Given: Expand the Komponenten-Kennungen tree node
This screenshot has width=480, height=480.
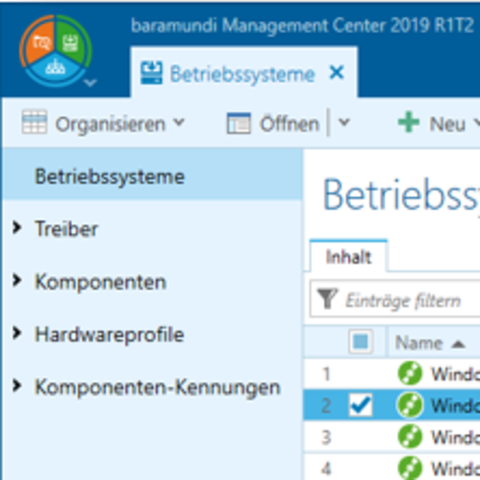Looking at the screenshot, I should (16, 386).
